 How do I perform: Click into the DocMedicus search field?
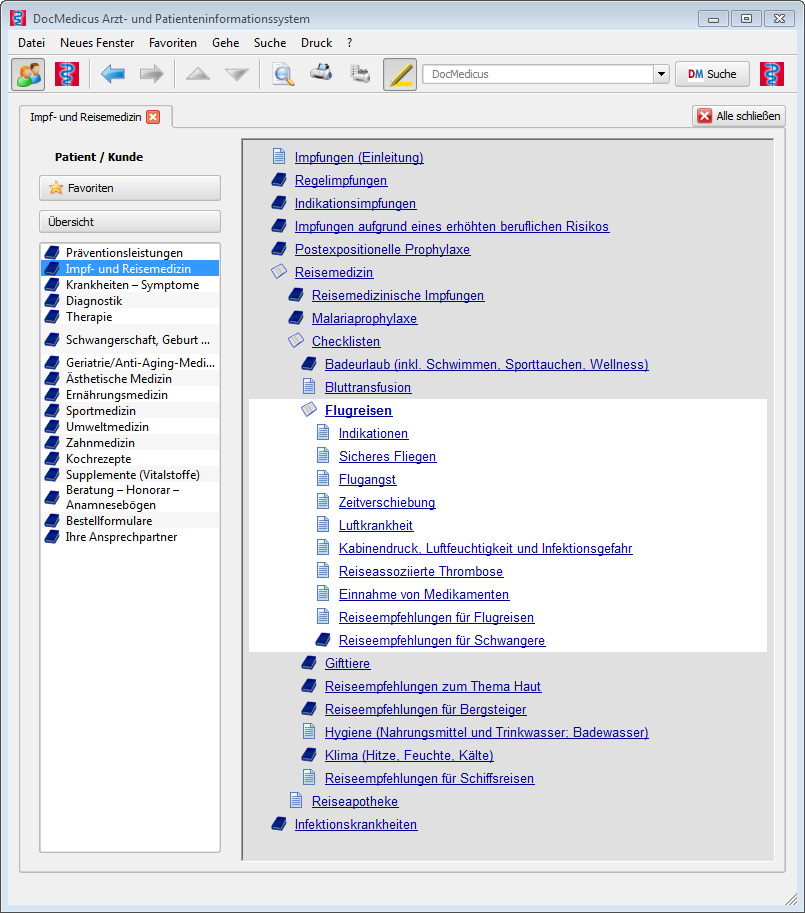[538, 74]
